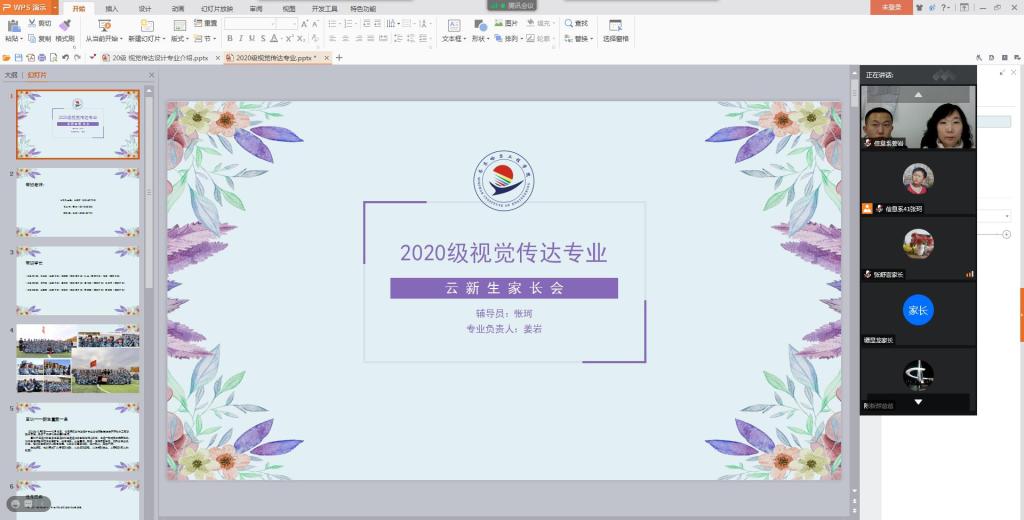This screenshot has height=520, width=1024.
Task: Click the Find (查找) icon
Action: click(x=576, y=22)
